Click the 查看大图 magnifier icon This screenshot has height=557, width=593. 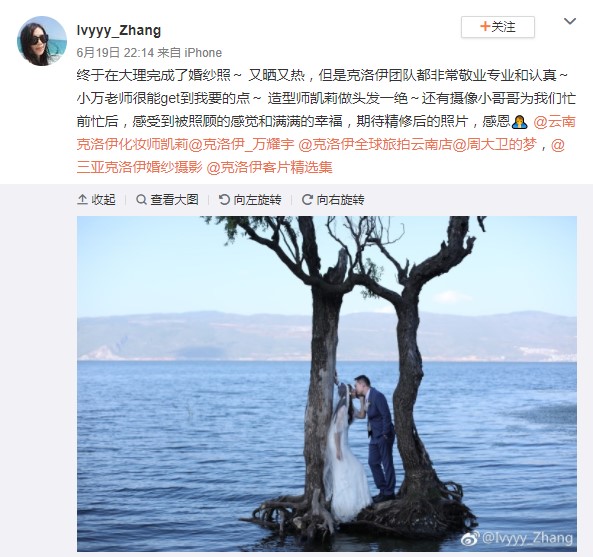[x=141, y=199]
